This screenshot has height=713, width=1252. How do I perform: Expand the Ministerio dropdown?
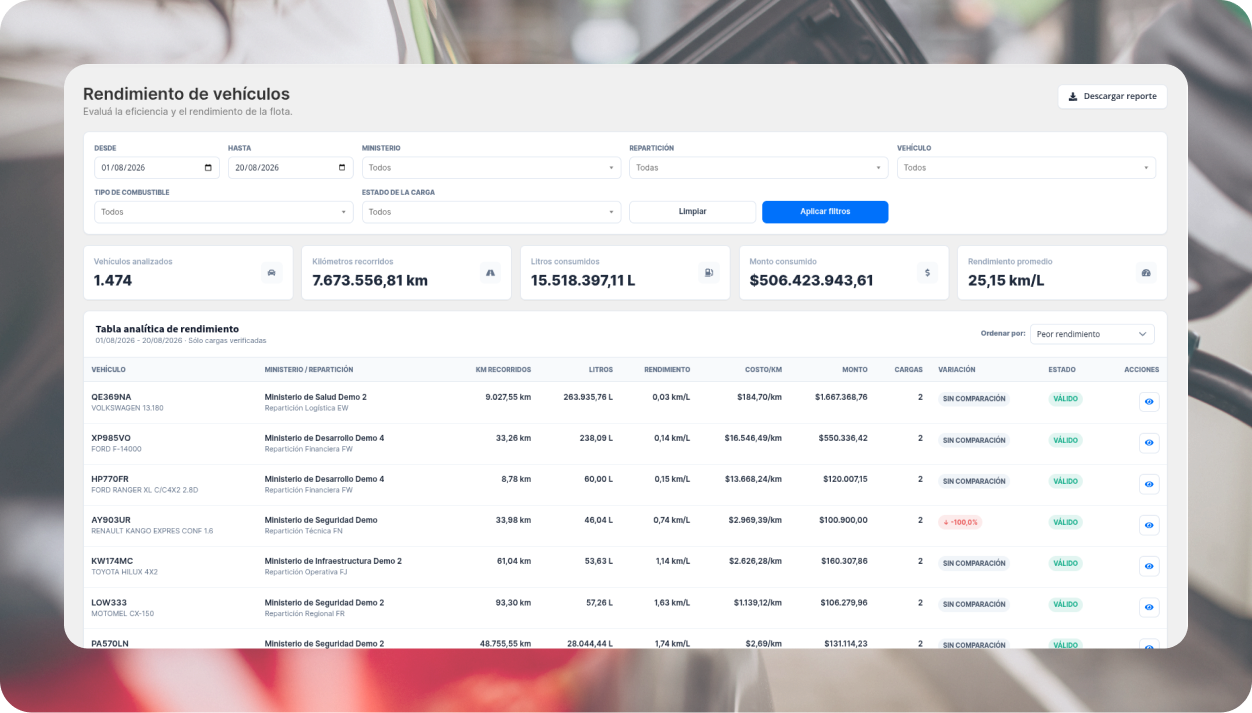coord(491,168)
